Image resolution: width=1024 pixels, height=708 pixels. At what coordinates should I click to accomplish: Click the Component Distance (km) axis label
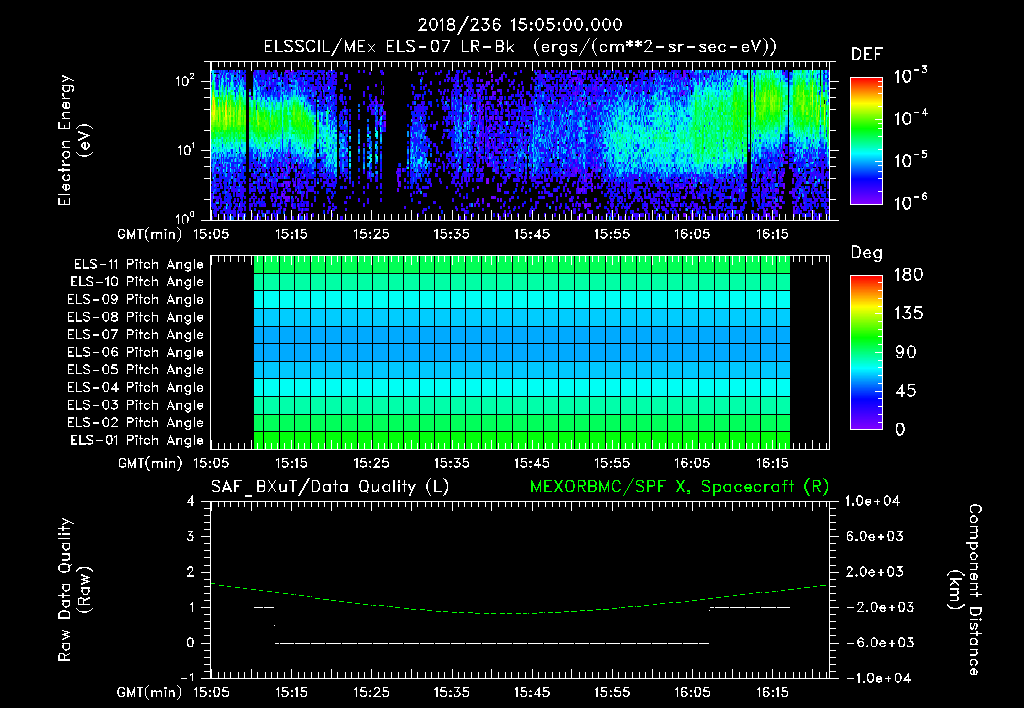tap(965, 590)
